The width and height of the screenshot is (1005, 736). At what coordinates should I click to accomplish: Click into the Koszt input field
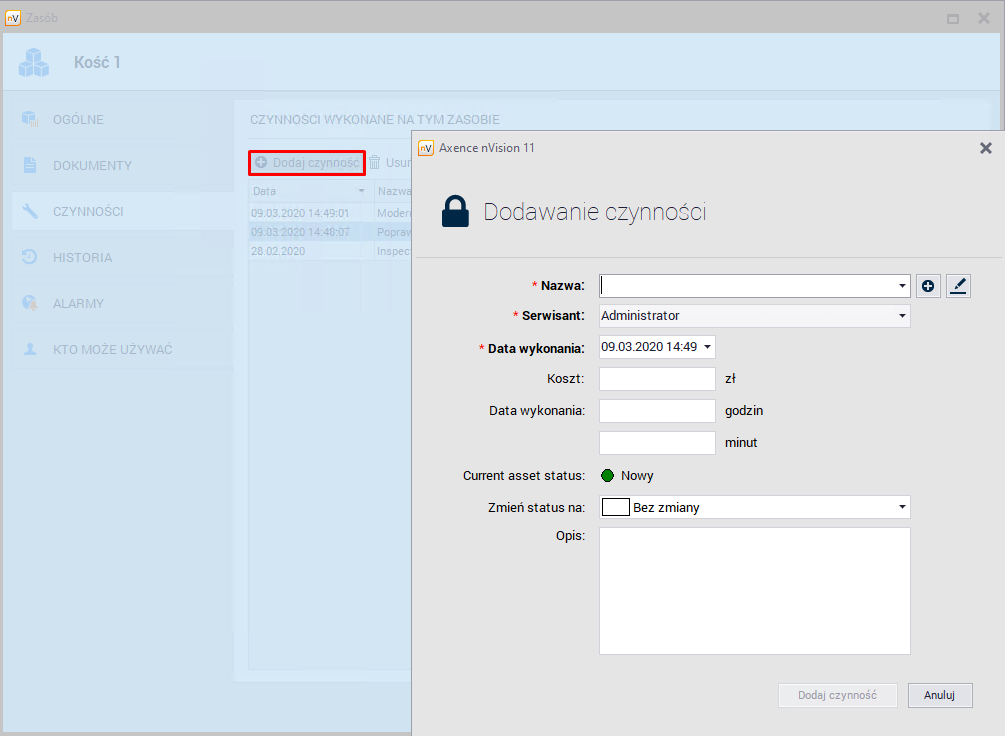(x=657, y=379)
